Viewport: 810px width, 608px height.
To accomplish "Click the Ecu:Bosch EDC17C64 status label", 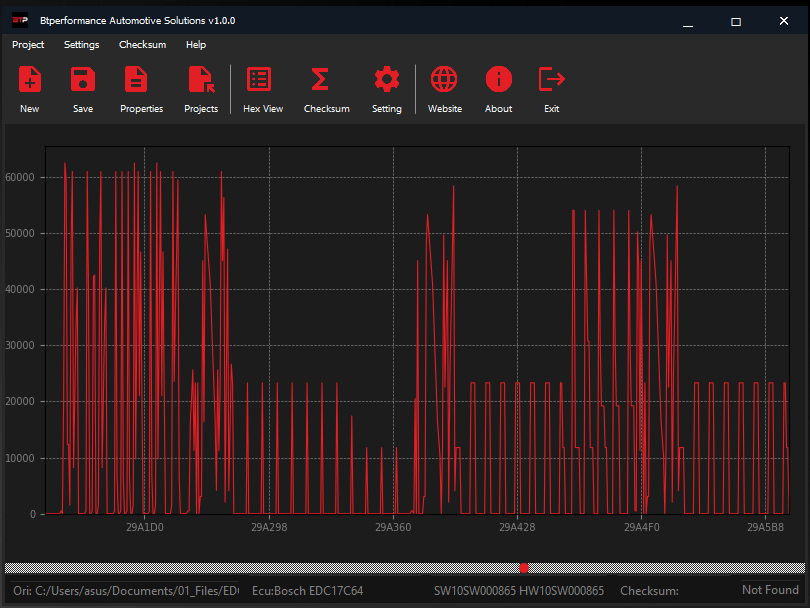I will 307,591.
